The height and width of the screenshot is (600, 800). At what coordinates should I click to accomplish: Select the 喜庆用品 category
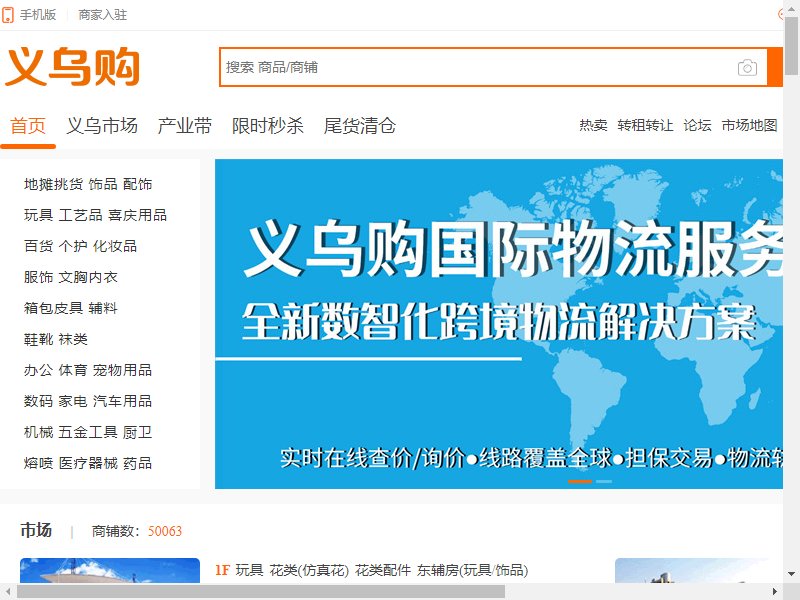point(138,215)
